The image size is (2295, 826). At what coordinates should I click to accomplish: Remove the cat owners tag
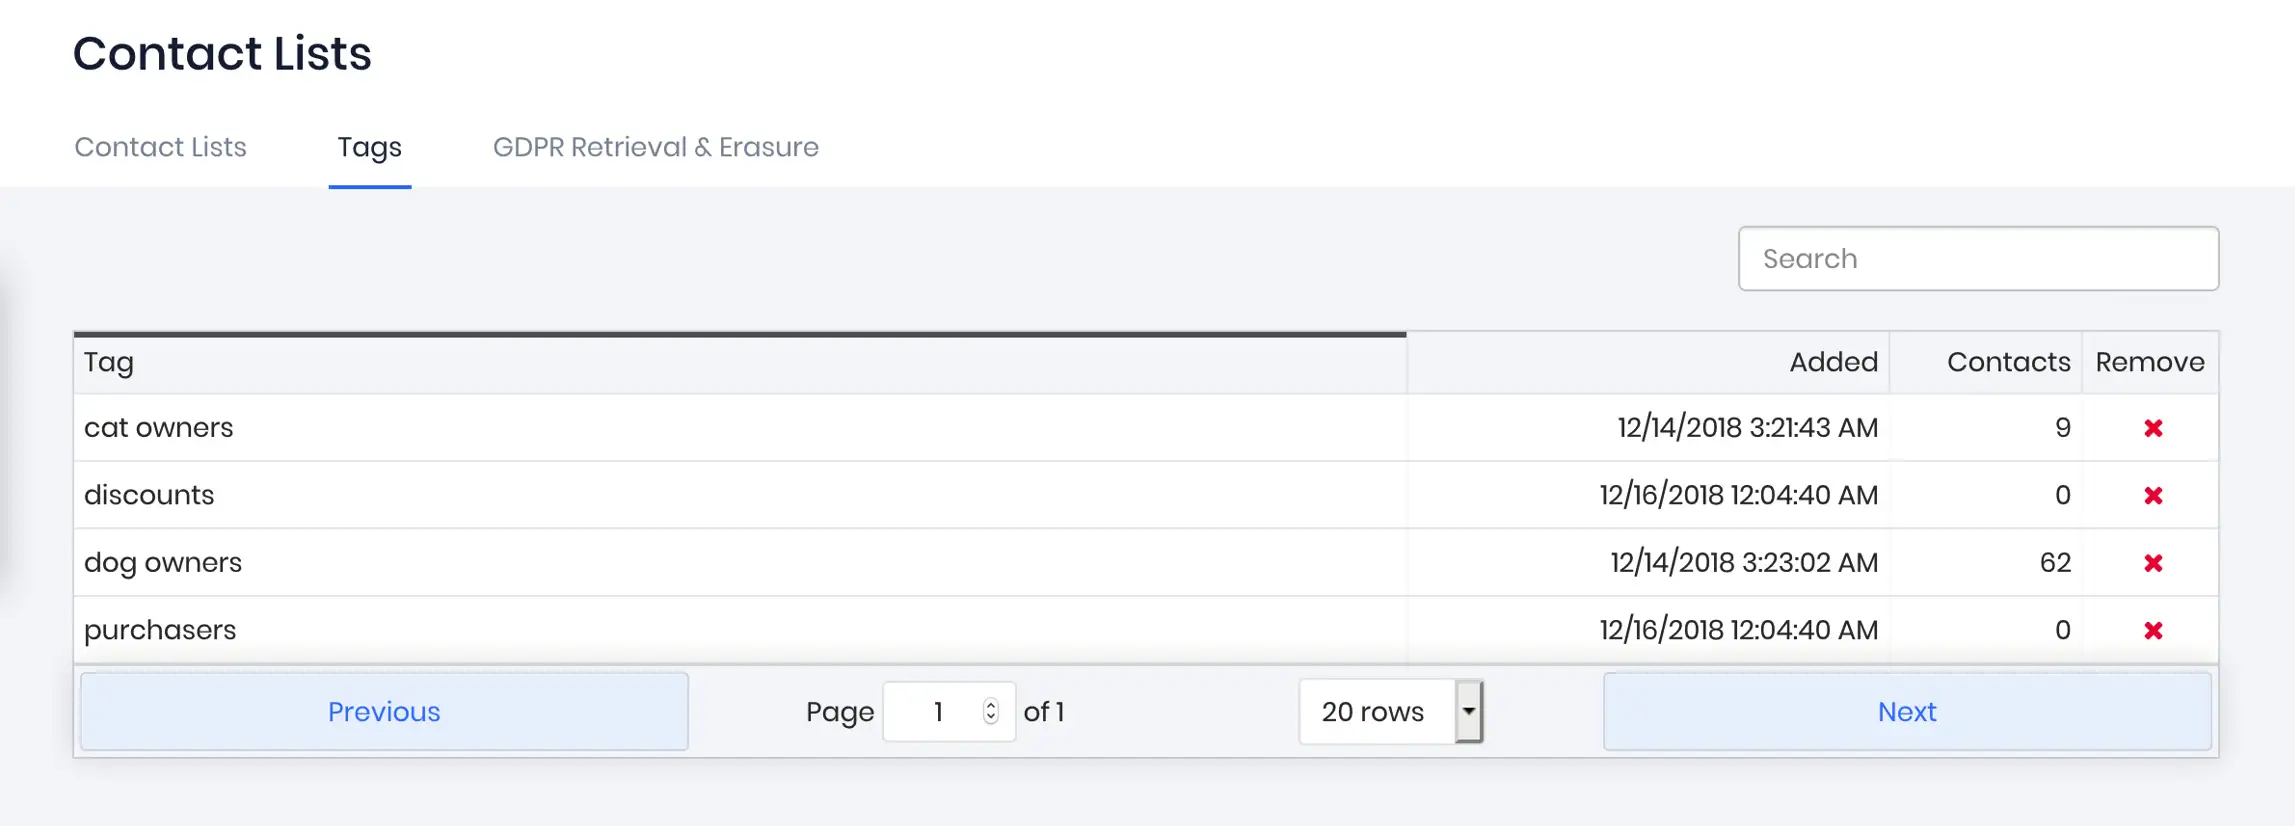(2153, 428)
